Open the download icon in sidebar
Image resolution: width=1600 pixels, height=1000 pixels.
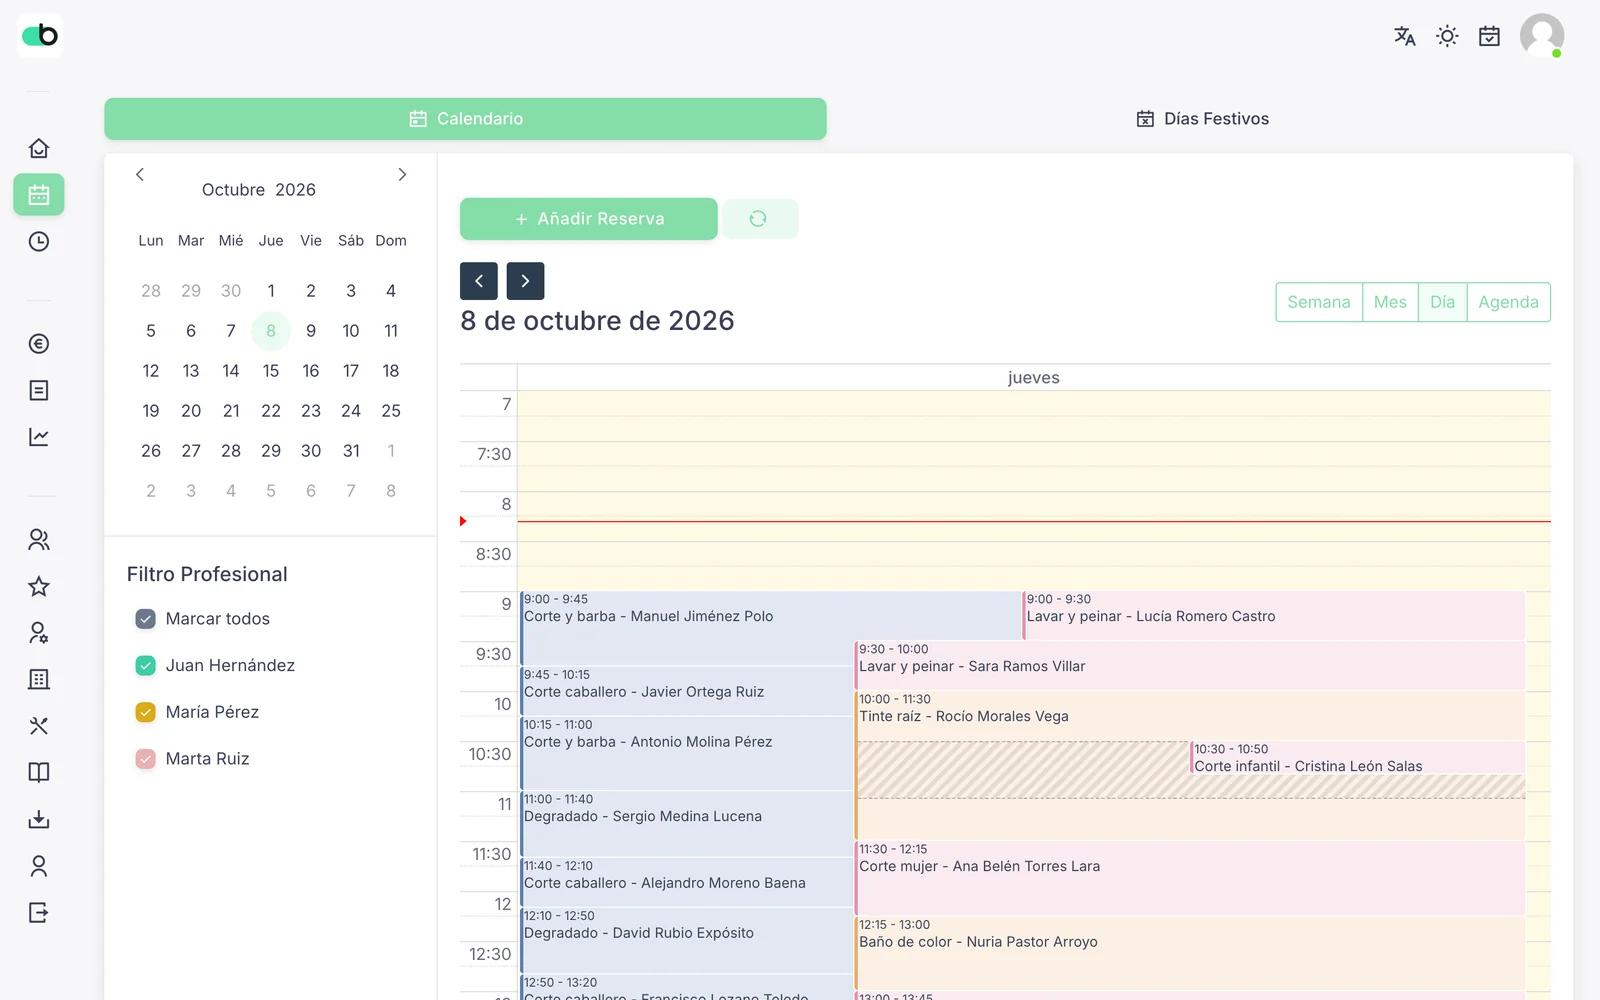(x=39, y=819)
